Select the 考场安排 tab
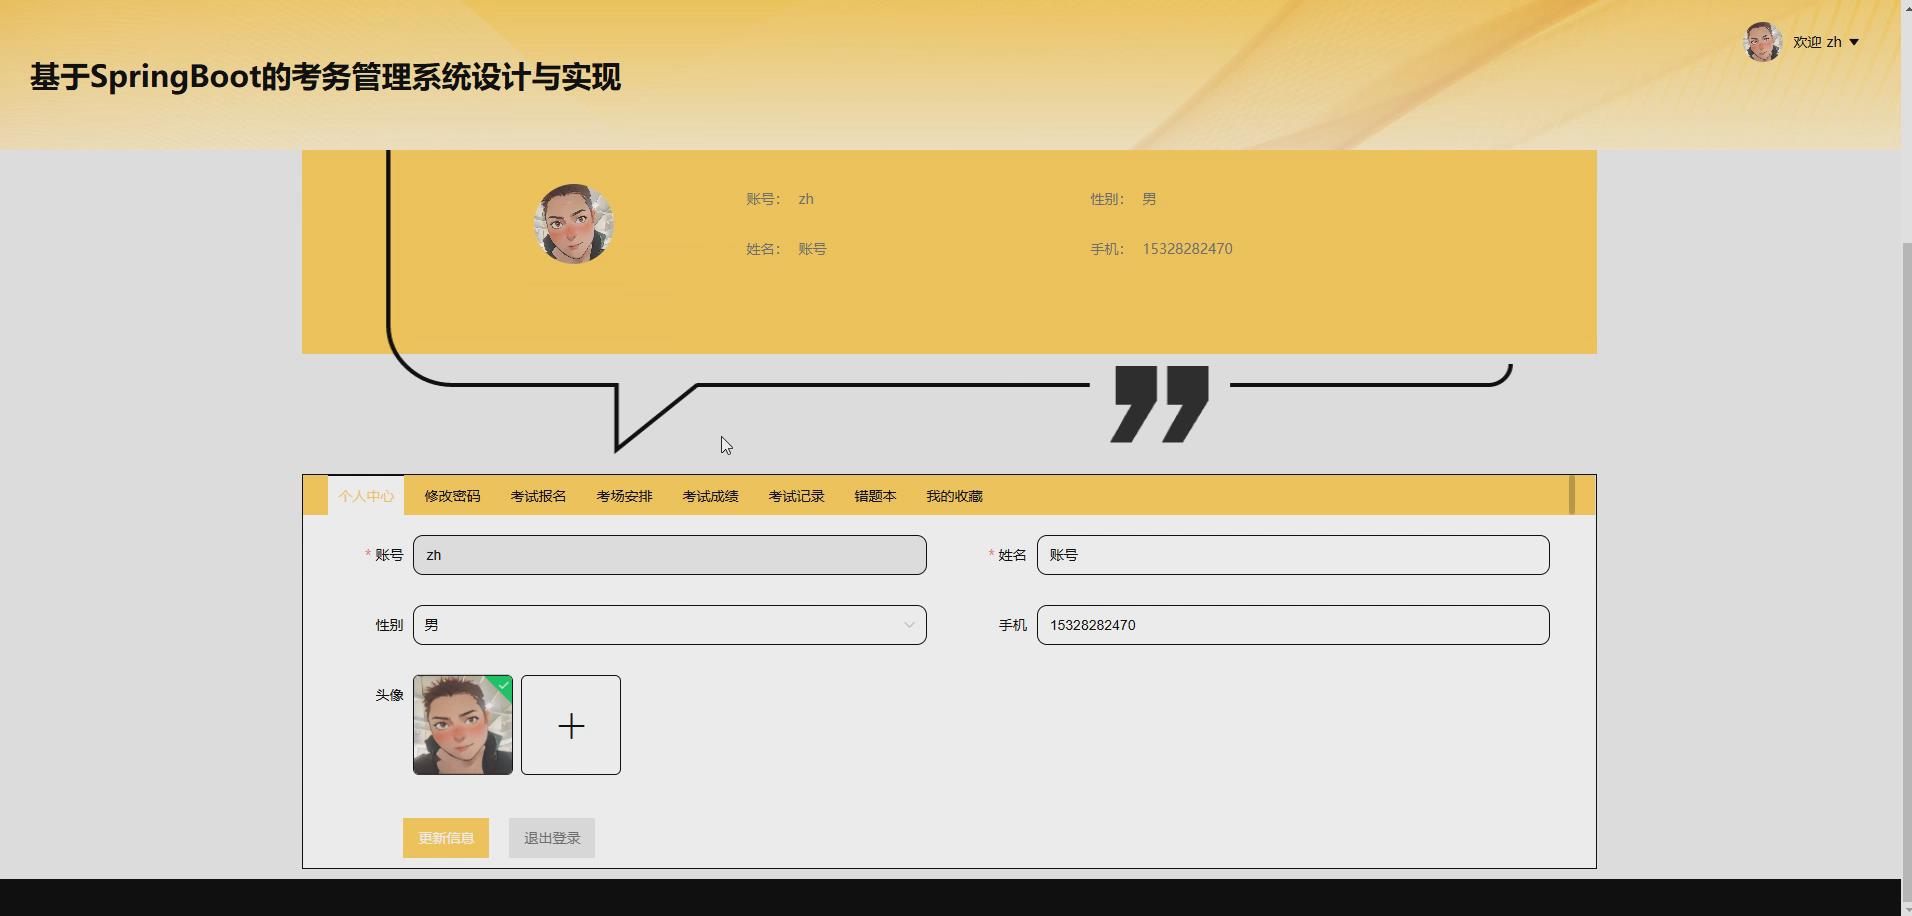 point(623,495)
